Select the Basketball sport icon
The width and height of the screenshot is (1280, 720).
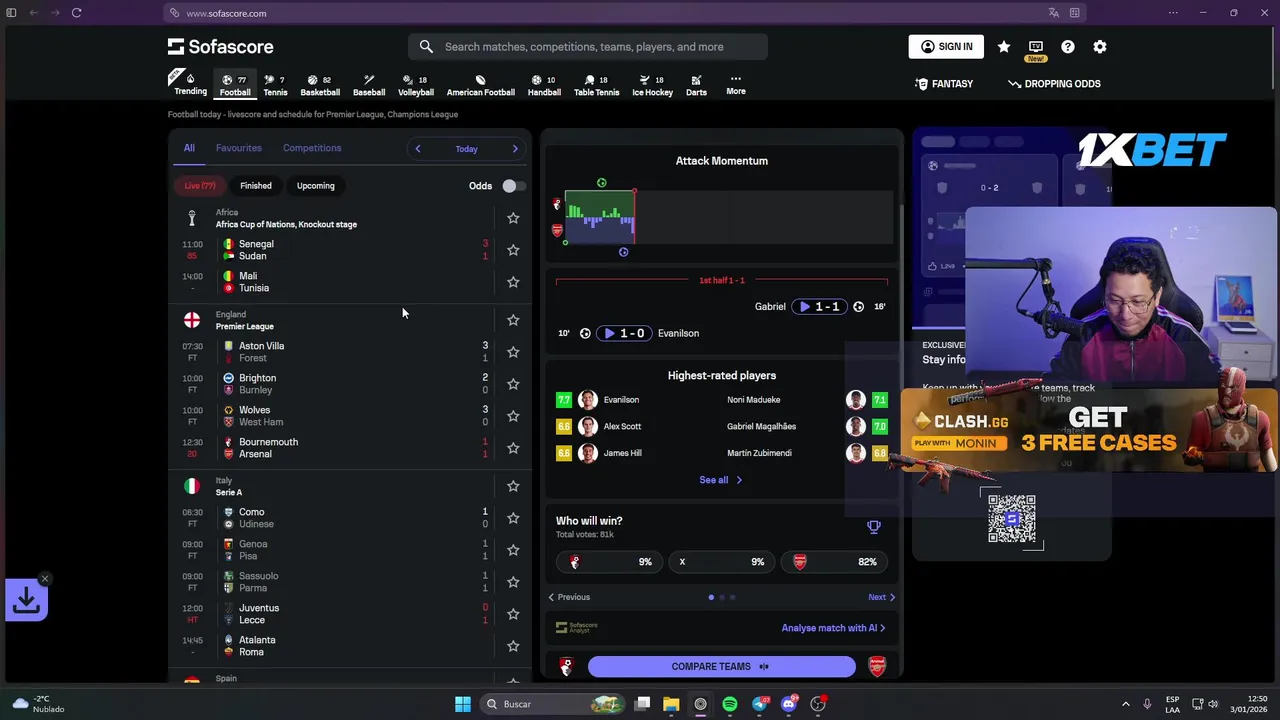point(320,86)
